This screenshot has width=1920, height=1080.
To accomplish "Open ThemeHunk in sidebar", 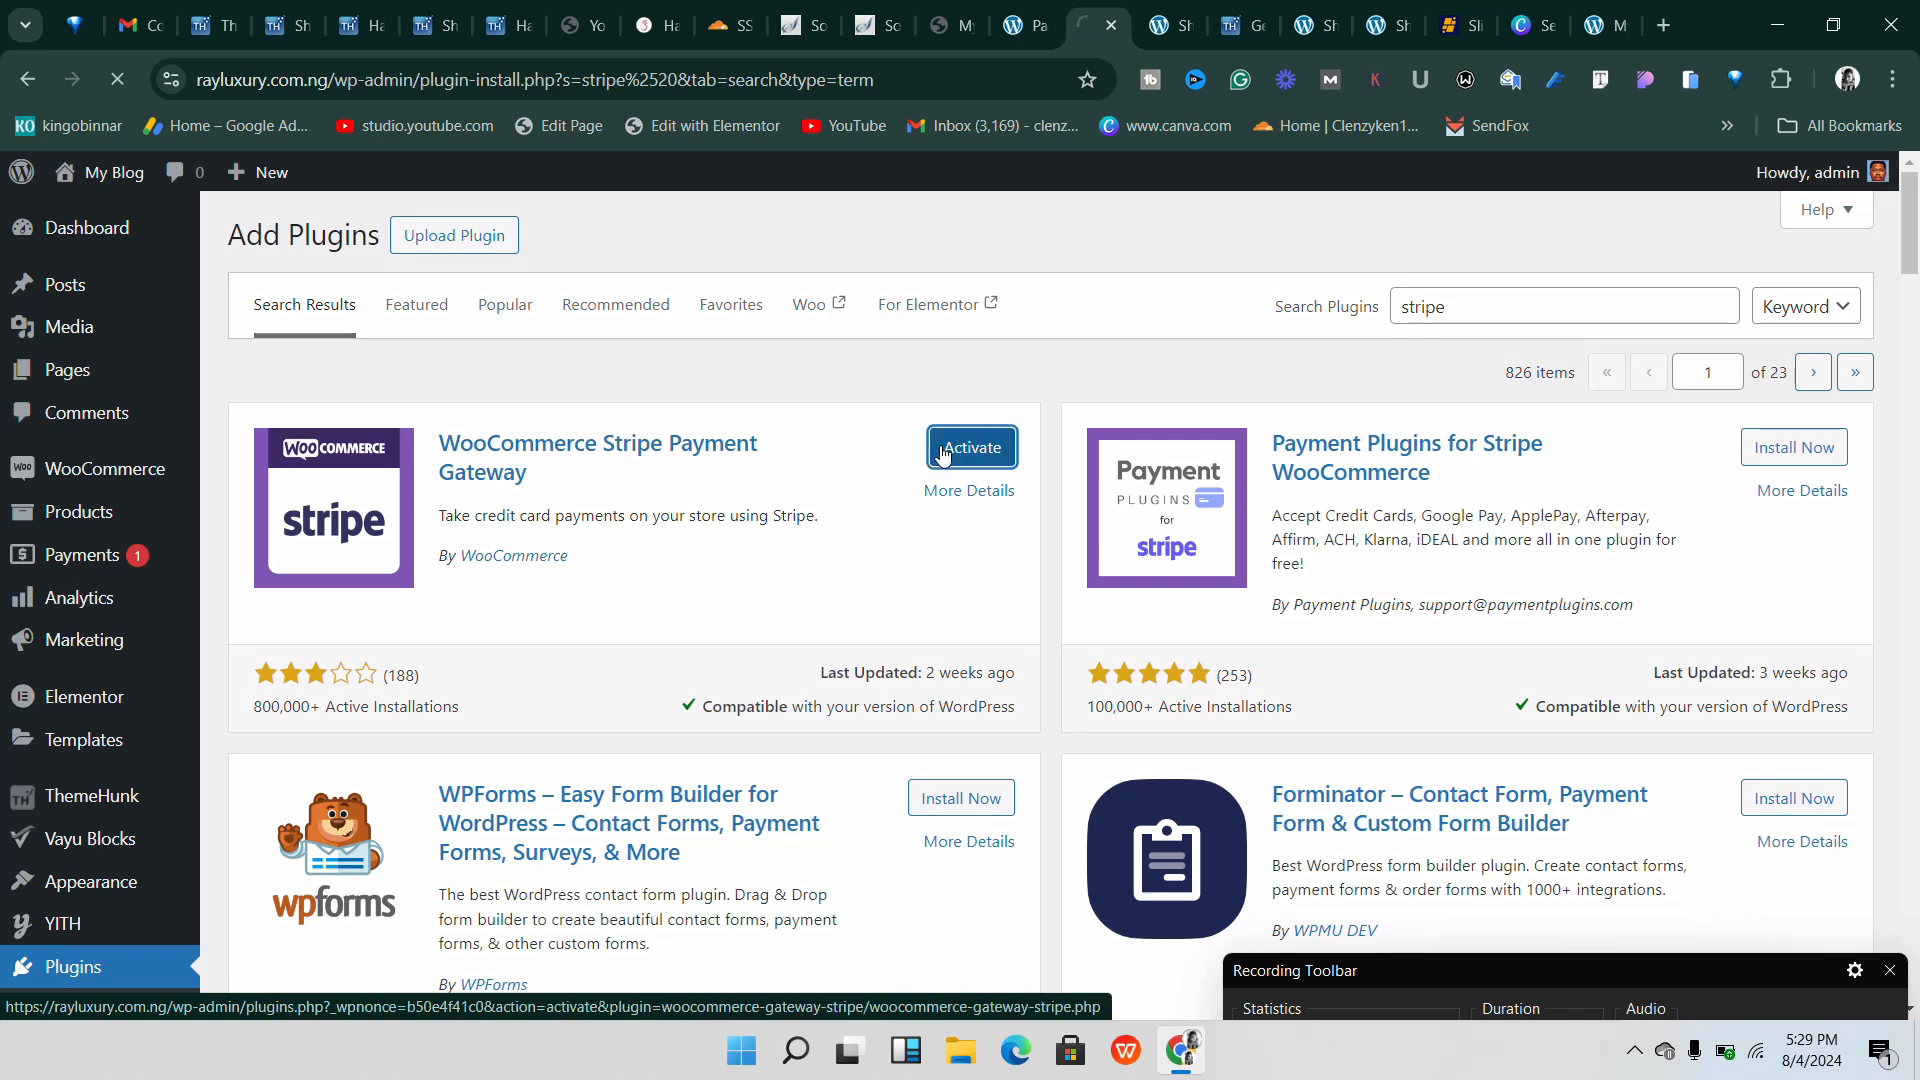I will (91, 796).
